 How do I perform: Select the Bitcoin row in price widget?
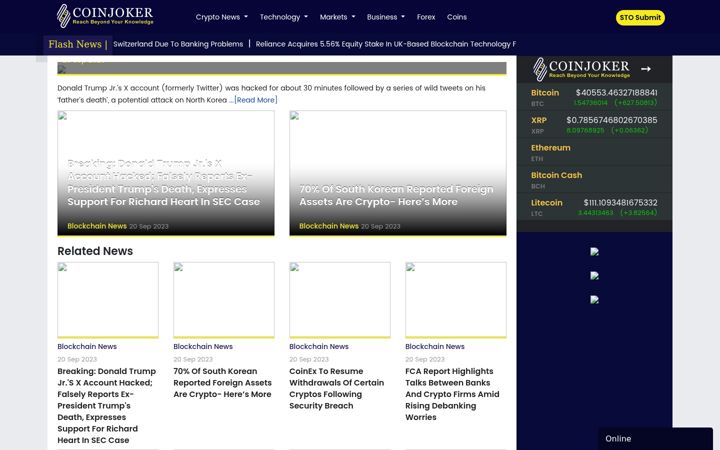coord(594,97)
